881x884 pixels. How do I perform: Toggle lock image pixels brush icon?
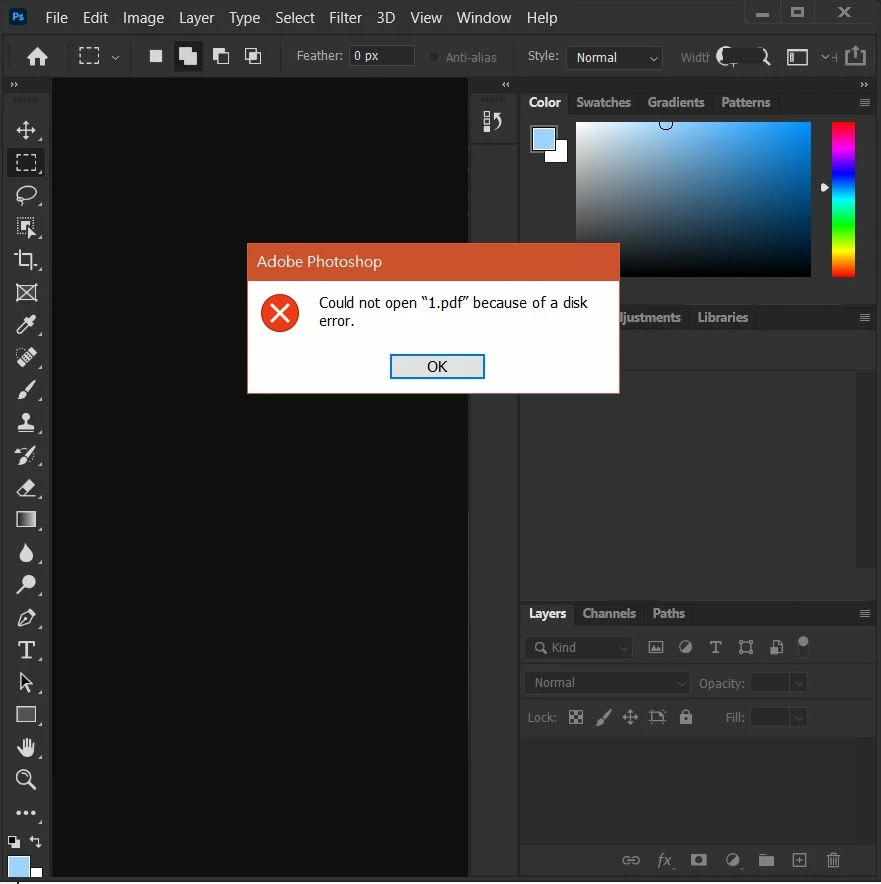pyautogui.click(x=603, y=717)
